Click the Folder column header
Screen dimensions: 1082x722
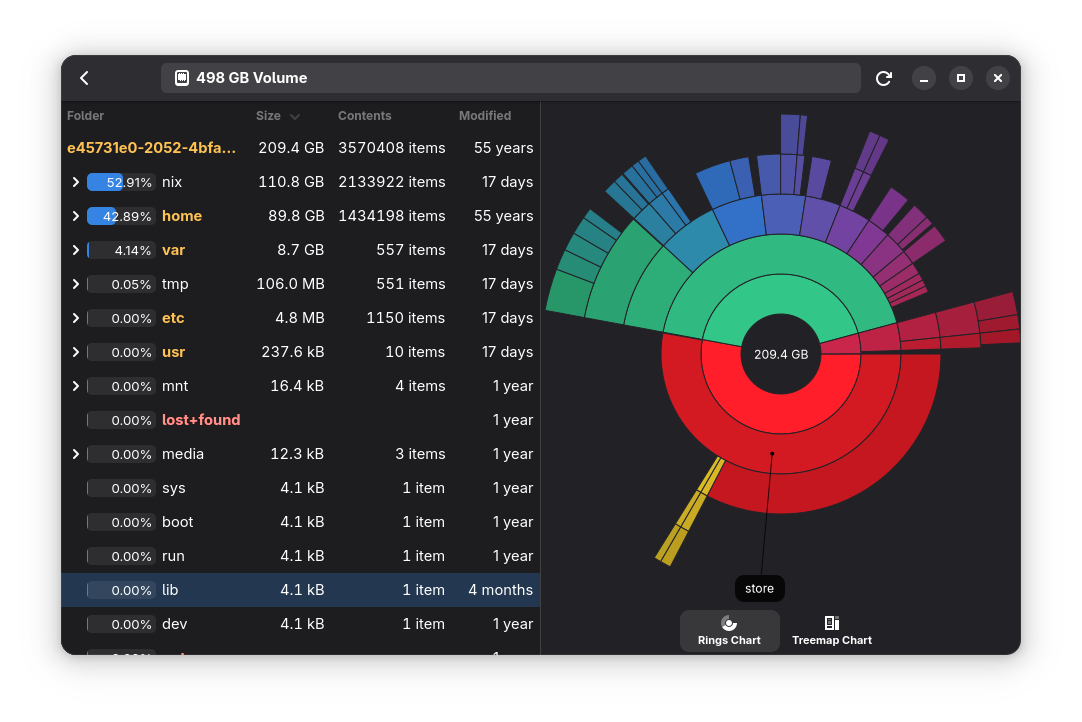[x=86, y=116]
